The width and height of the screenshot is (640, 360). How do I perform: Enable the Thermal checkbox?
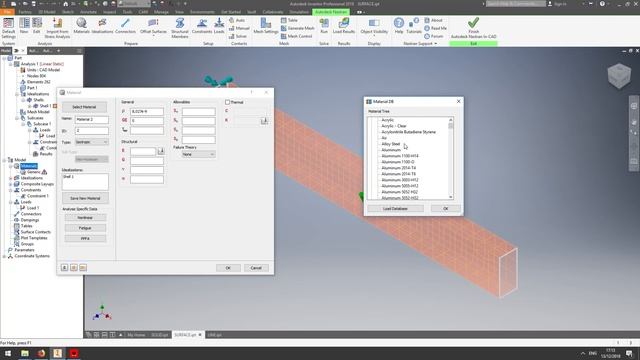[x=227, y=102]
